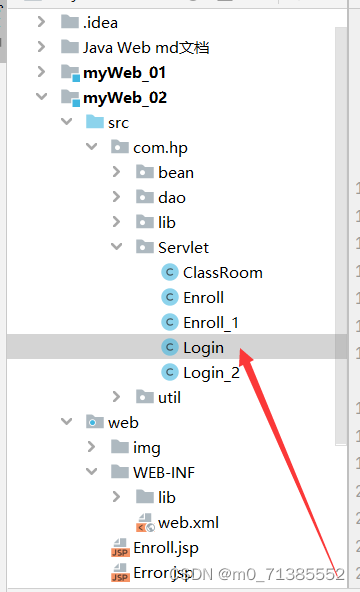Click the project tree vertical scrollbar
The width and height of the screenshot is (360, 592).
click(341, 236)
